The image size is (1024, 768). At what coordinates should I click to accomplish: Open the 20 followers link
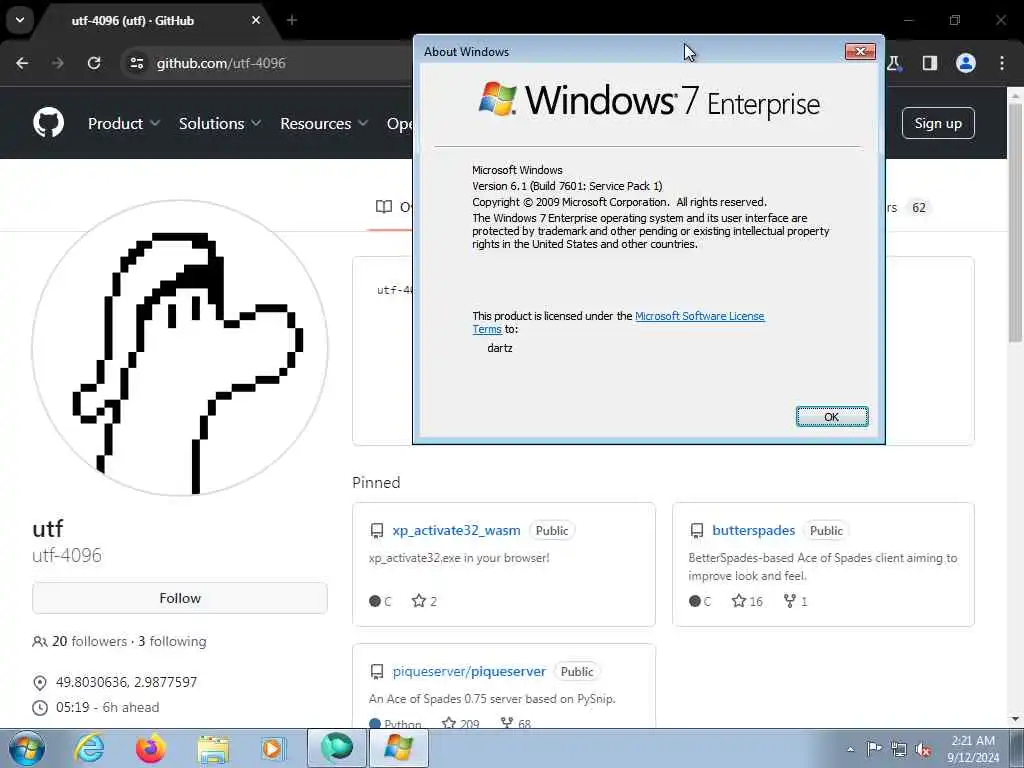pyautogui.click(x=89, y=641)
